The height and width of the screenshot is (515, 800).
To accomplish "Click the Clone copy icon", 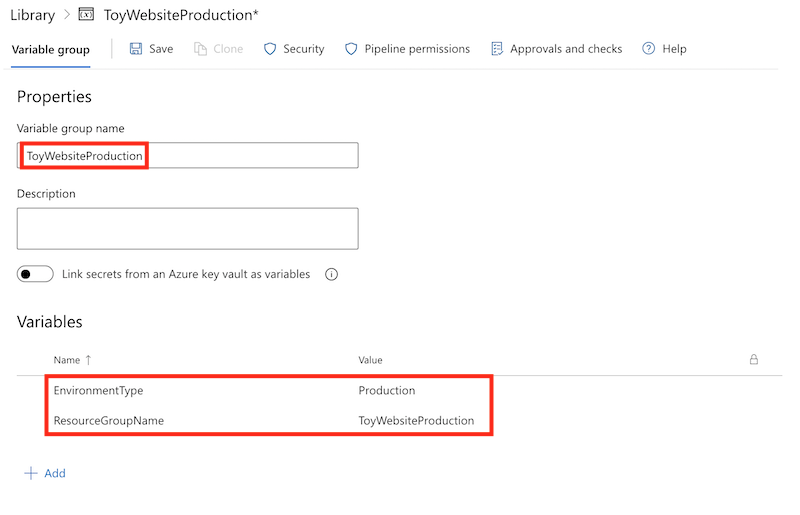I will coord(201,49).
